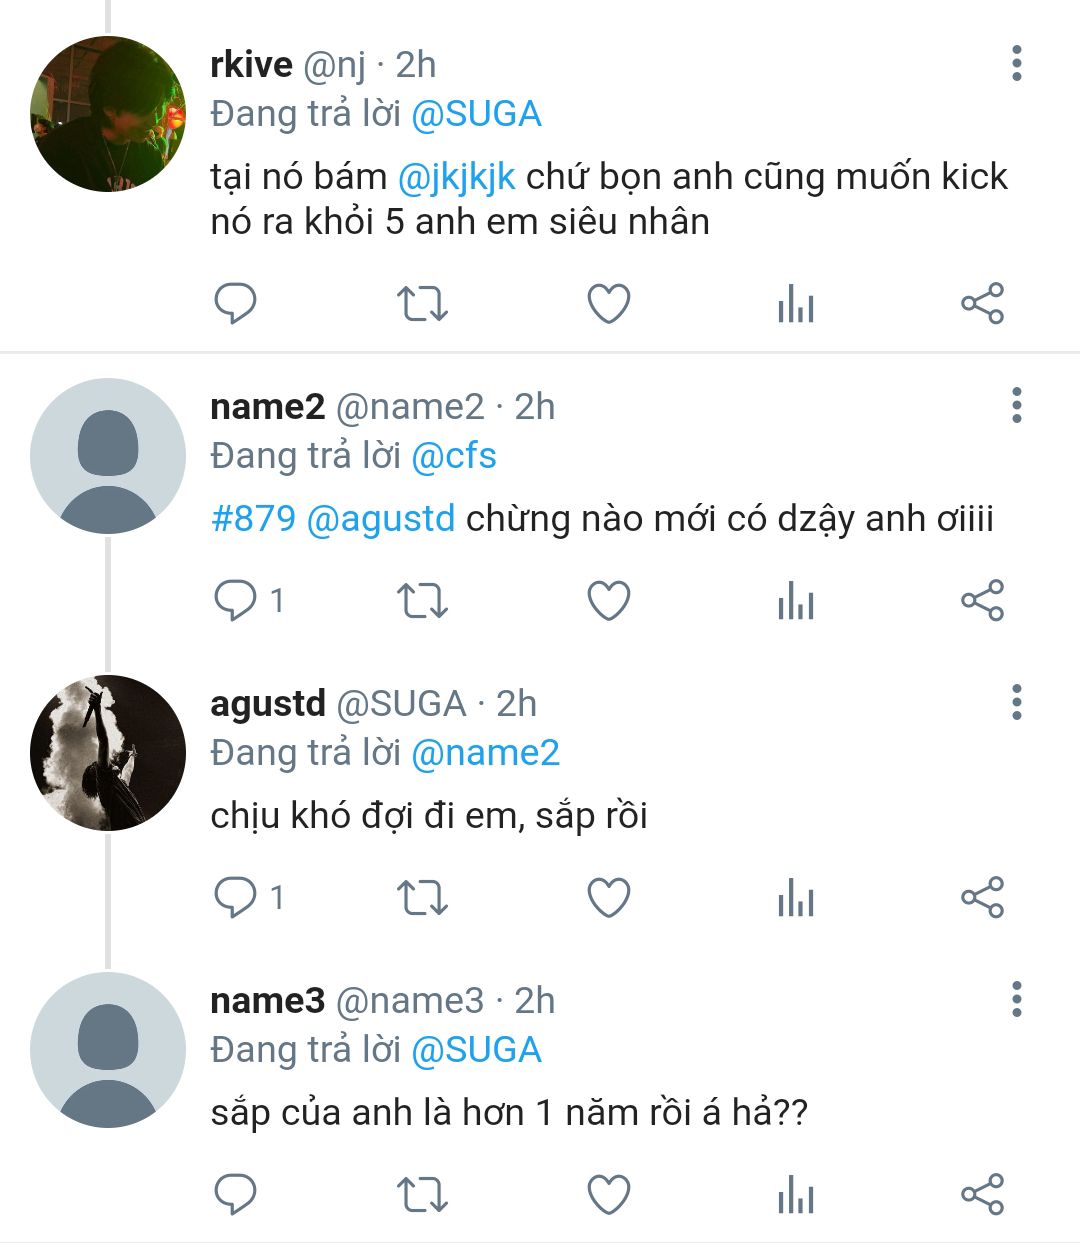
Task: Open rkive's profile picture
Action: coord(108,114)
